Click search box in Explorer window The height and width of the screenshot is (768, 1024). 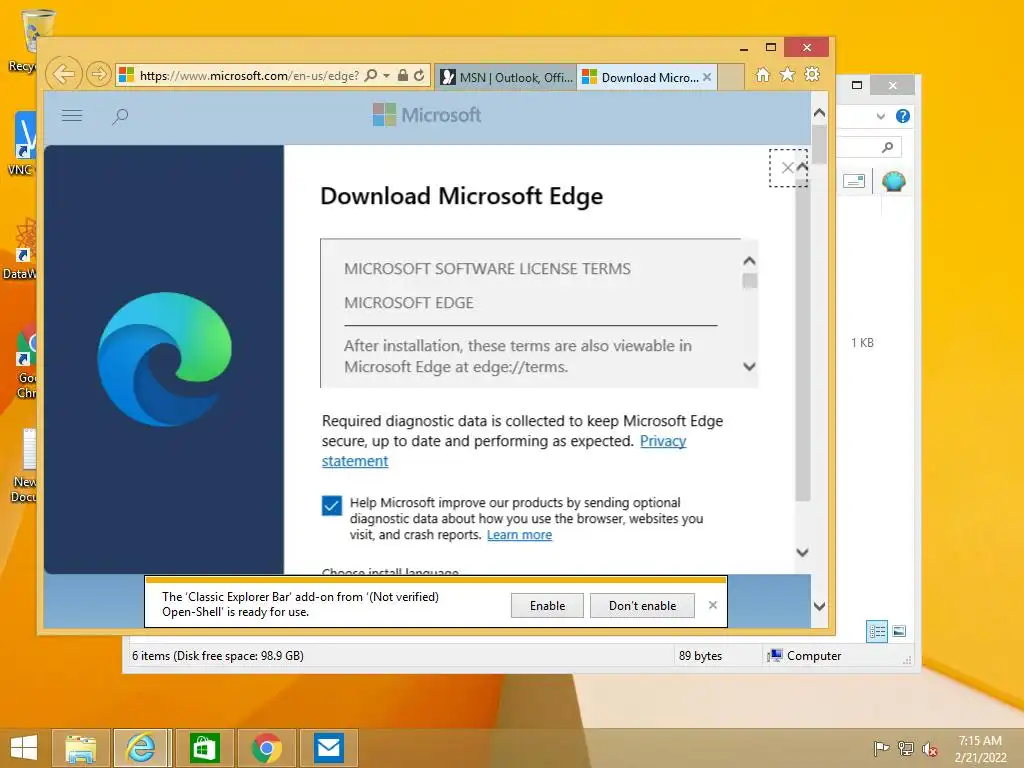tap(869, 147)
